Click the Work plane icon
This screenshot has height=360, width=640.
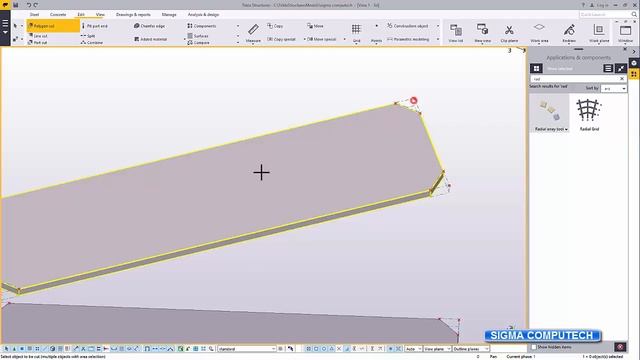(x=599, y=30)
